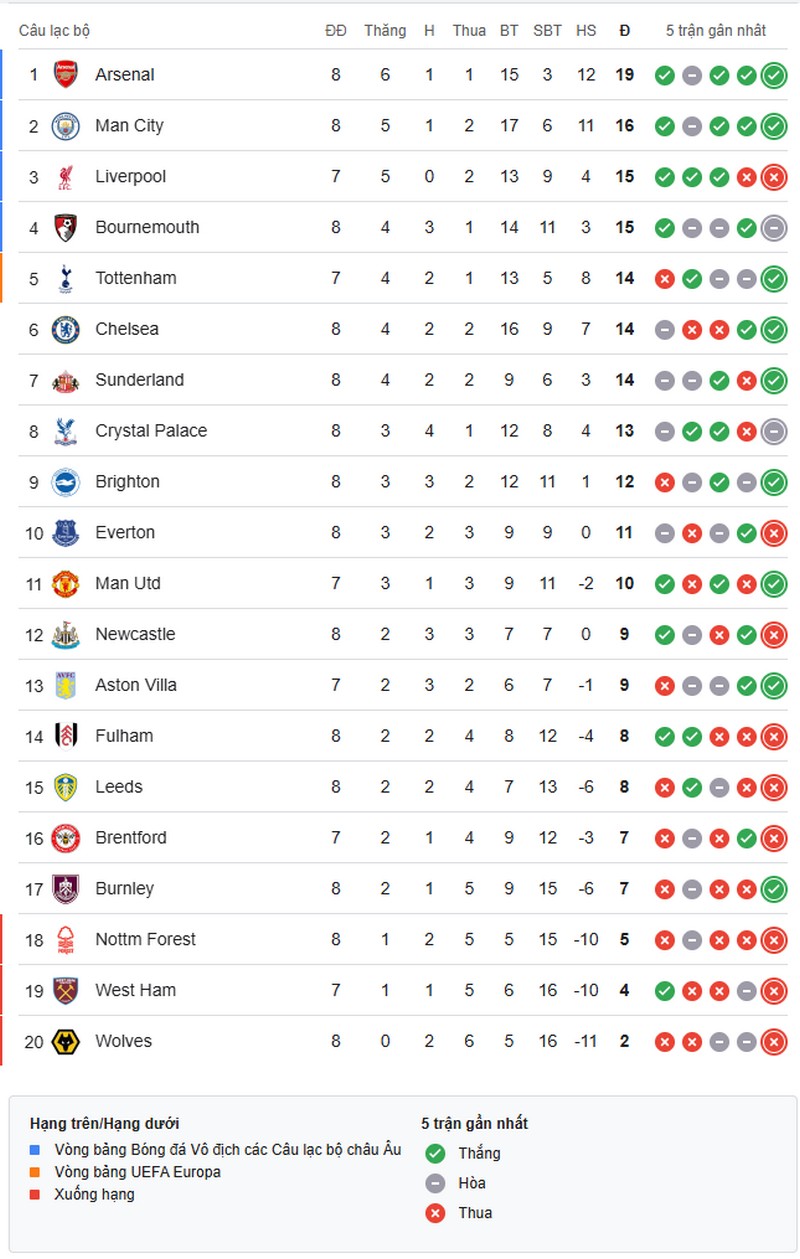Click the Man City club crest
The image size is (800, 1259).
[x=65, y=126]
